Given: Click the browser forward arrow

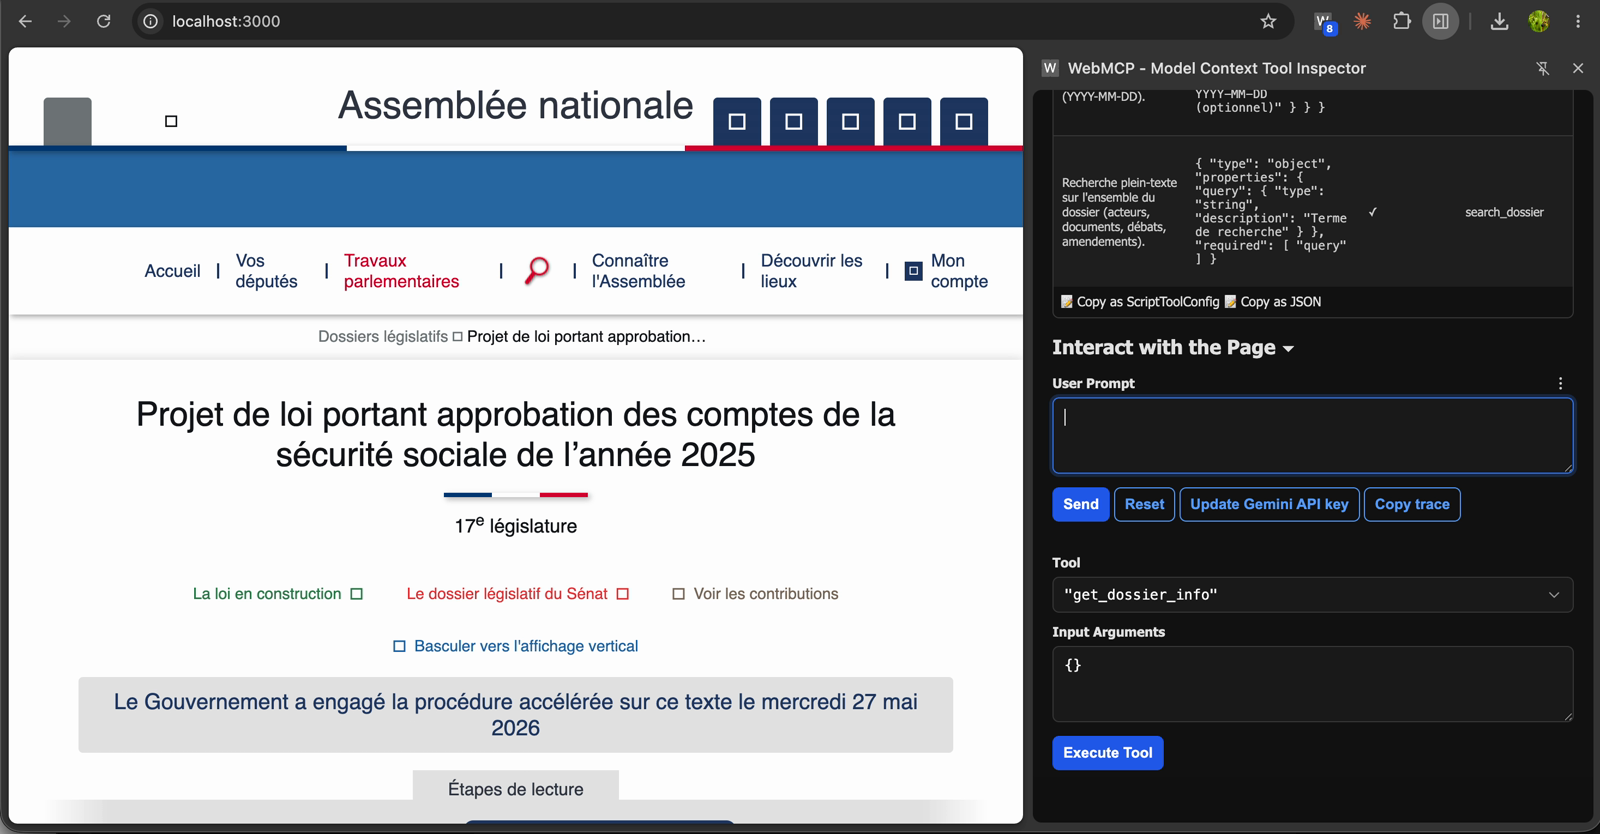Looking at the screenshot, I should click(x=64, y=21).
